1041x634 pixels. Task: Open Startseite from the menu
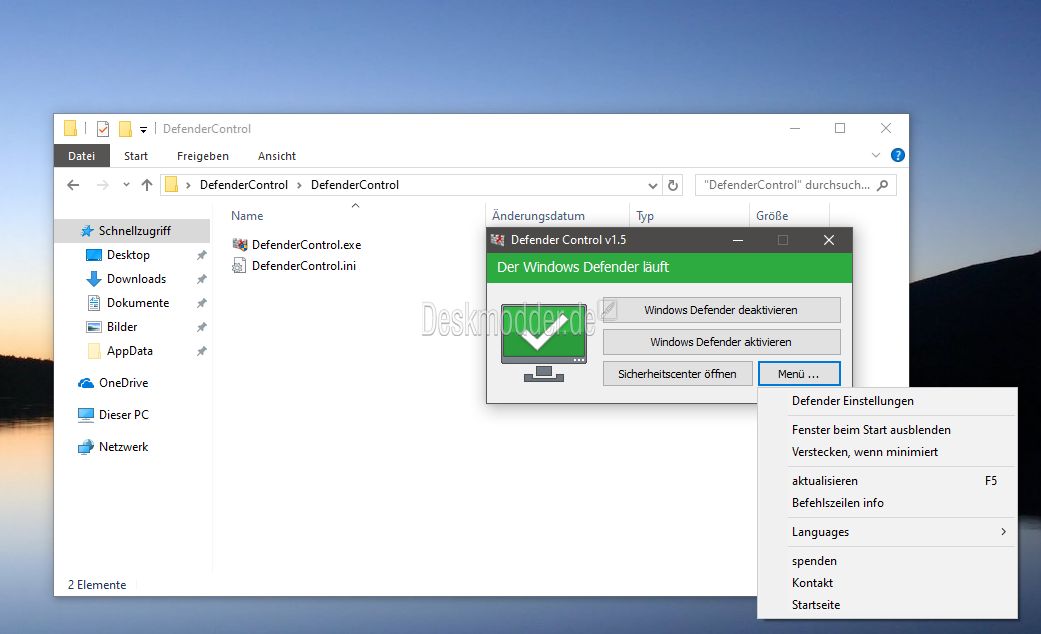tap(816, 605)
